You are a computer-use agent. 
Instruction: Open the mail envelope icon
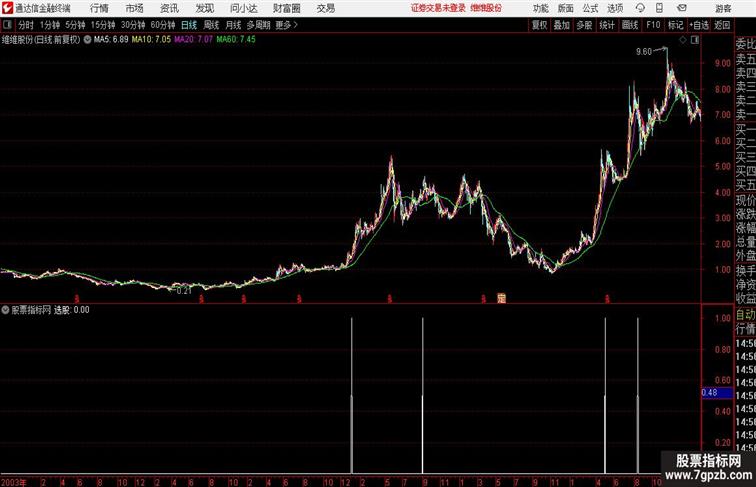tap(682, 8)
